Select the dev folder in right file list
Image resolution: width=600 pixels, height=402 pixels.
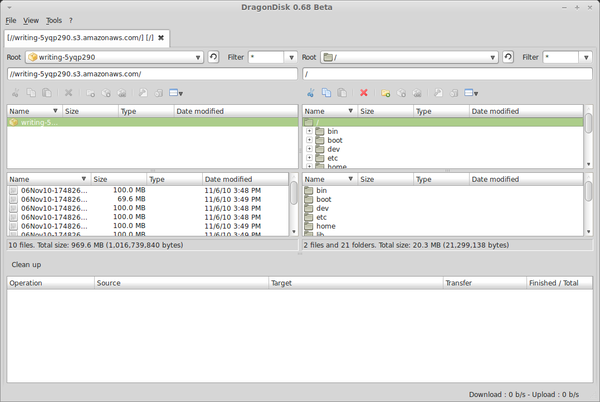[x=322, y=208]
